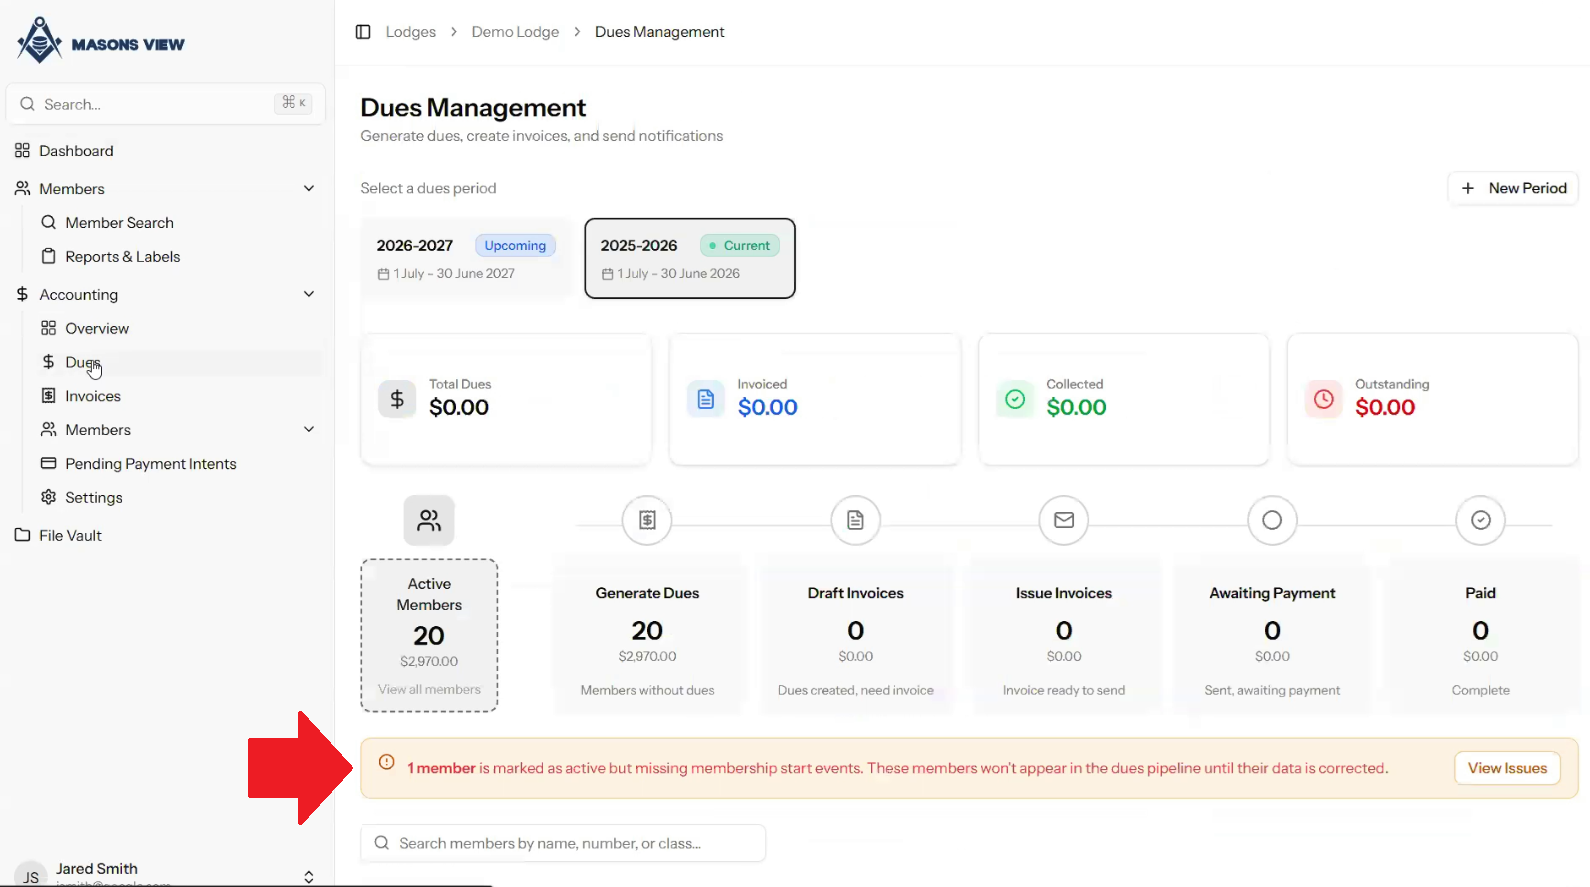Screen dimensions: 1590x887
Task: Click the Dashboard grid icon
Action: 22,151
